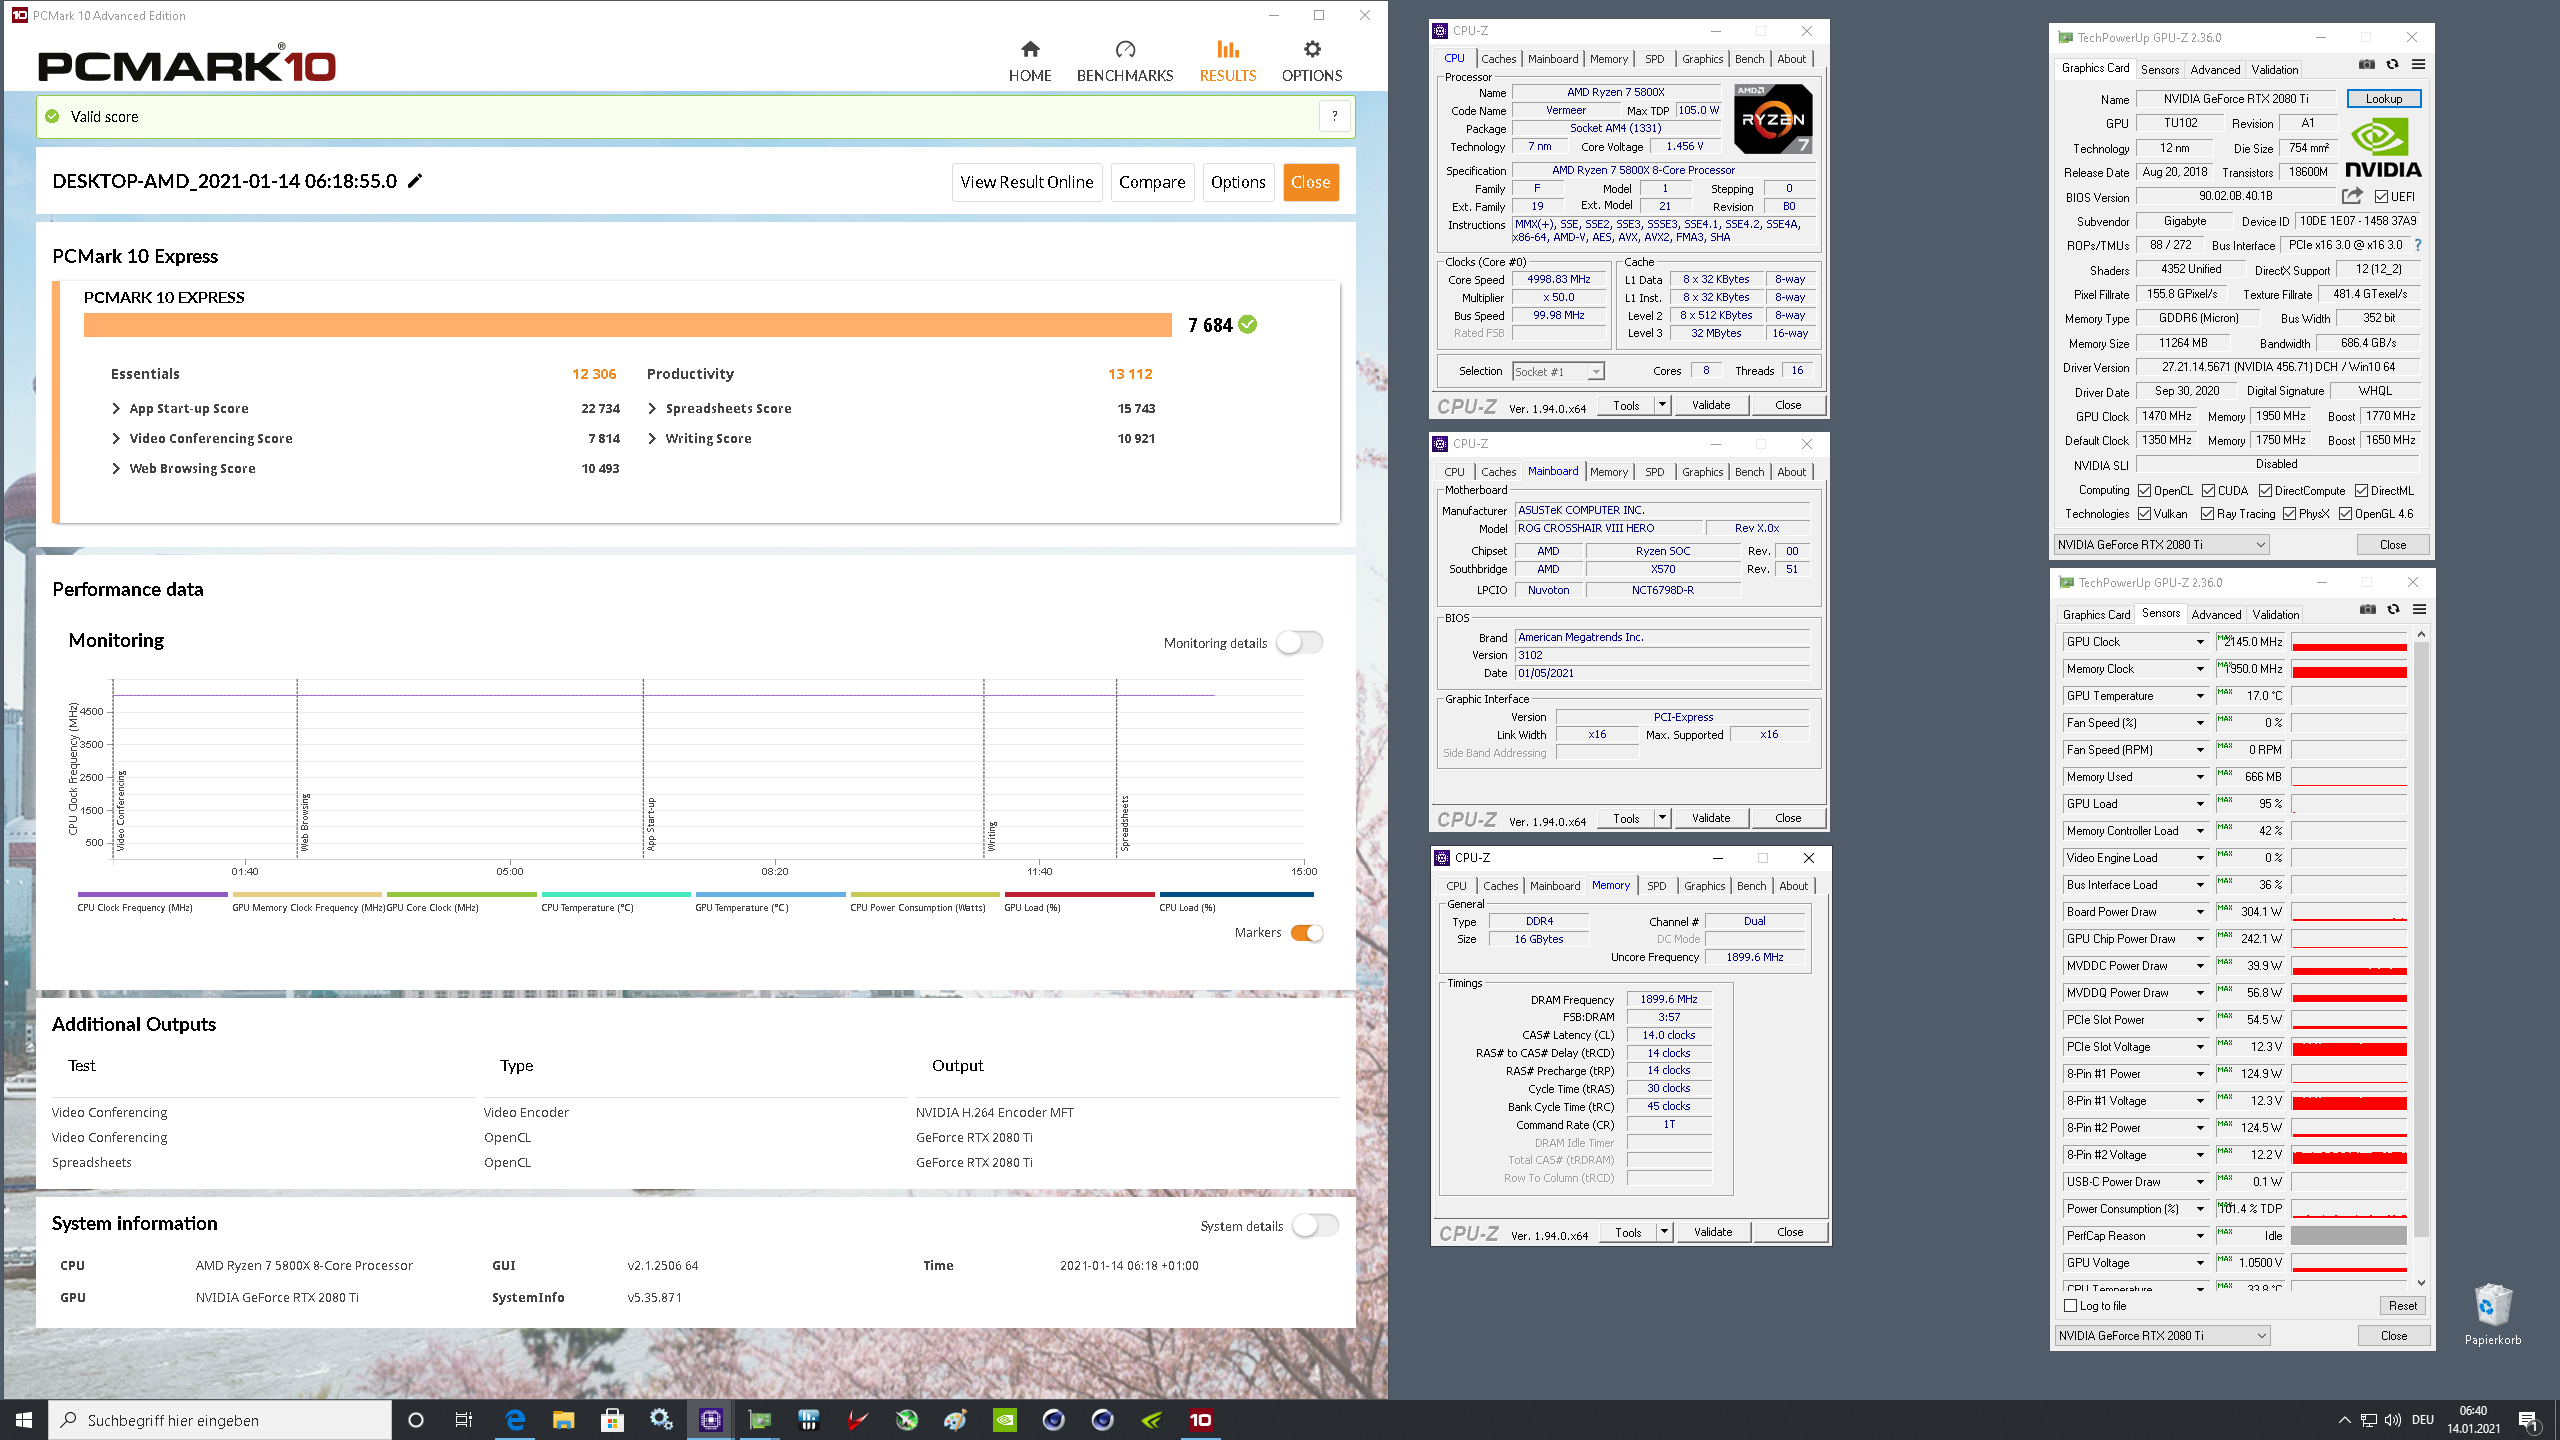Enable Log to file checkbox
2560x1440 pixels.
tap(2071, 1306)
